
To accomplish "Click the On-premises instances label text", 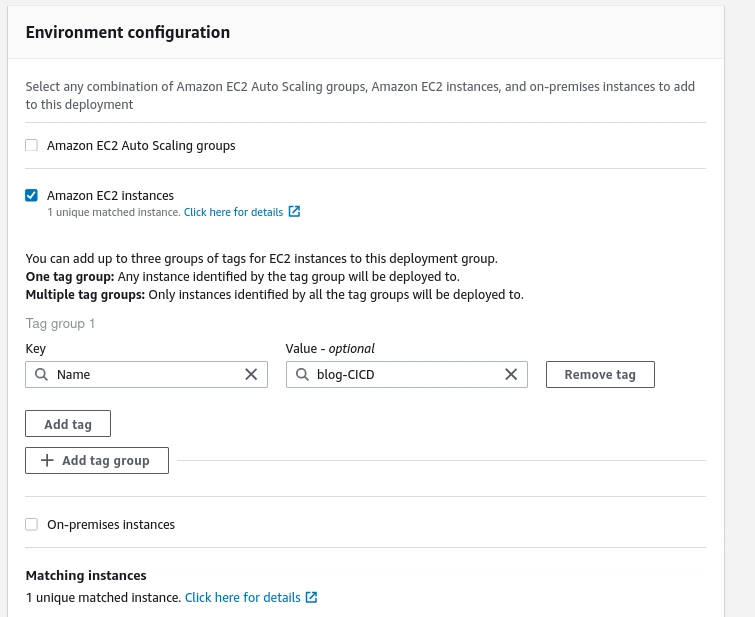I will pyautogui.click(x=111, y=524).
